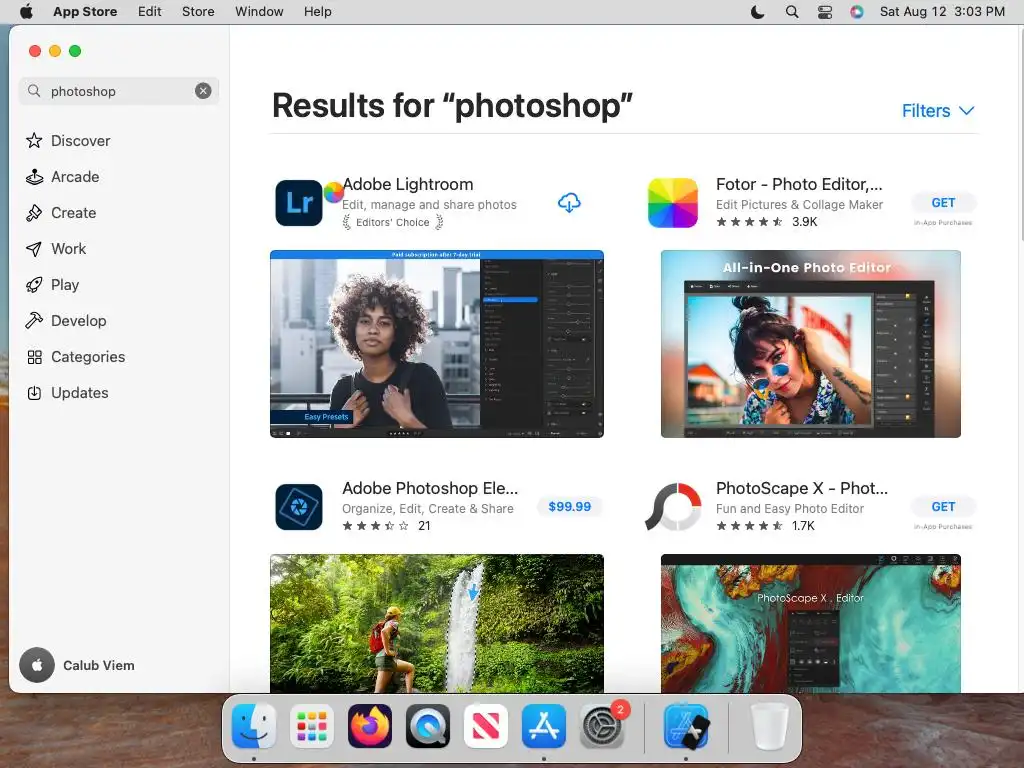Open the Arcade section
The image size is (1024, 768).
(63, 176)
